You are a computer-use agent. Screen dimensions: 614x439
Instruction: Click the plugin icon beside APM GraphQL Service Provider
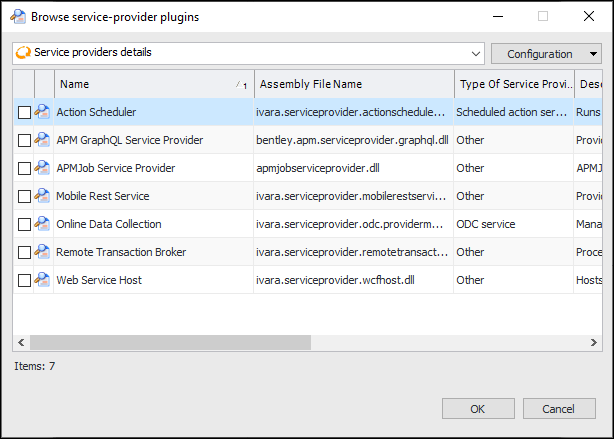43,140
